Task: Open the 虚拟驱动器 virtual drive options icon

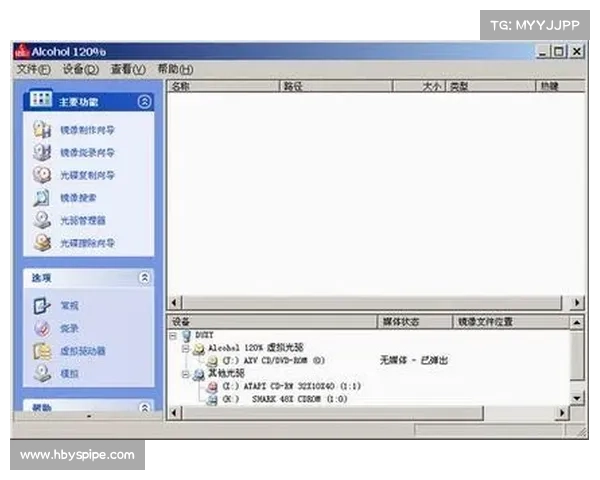Action: pyautogui.click(x=42, y=351)
